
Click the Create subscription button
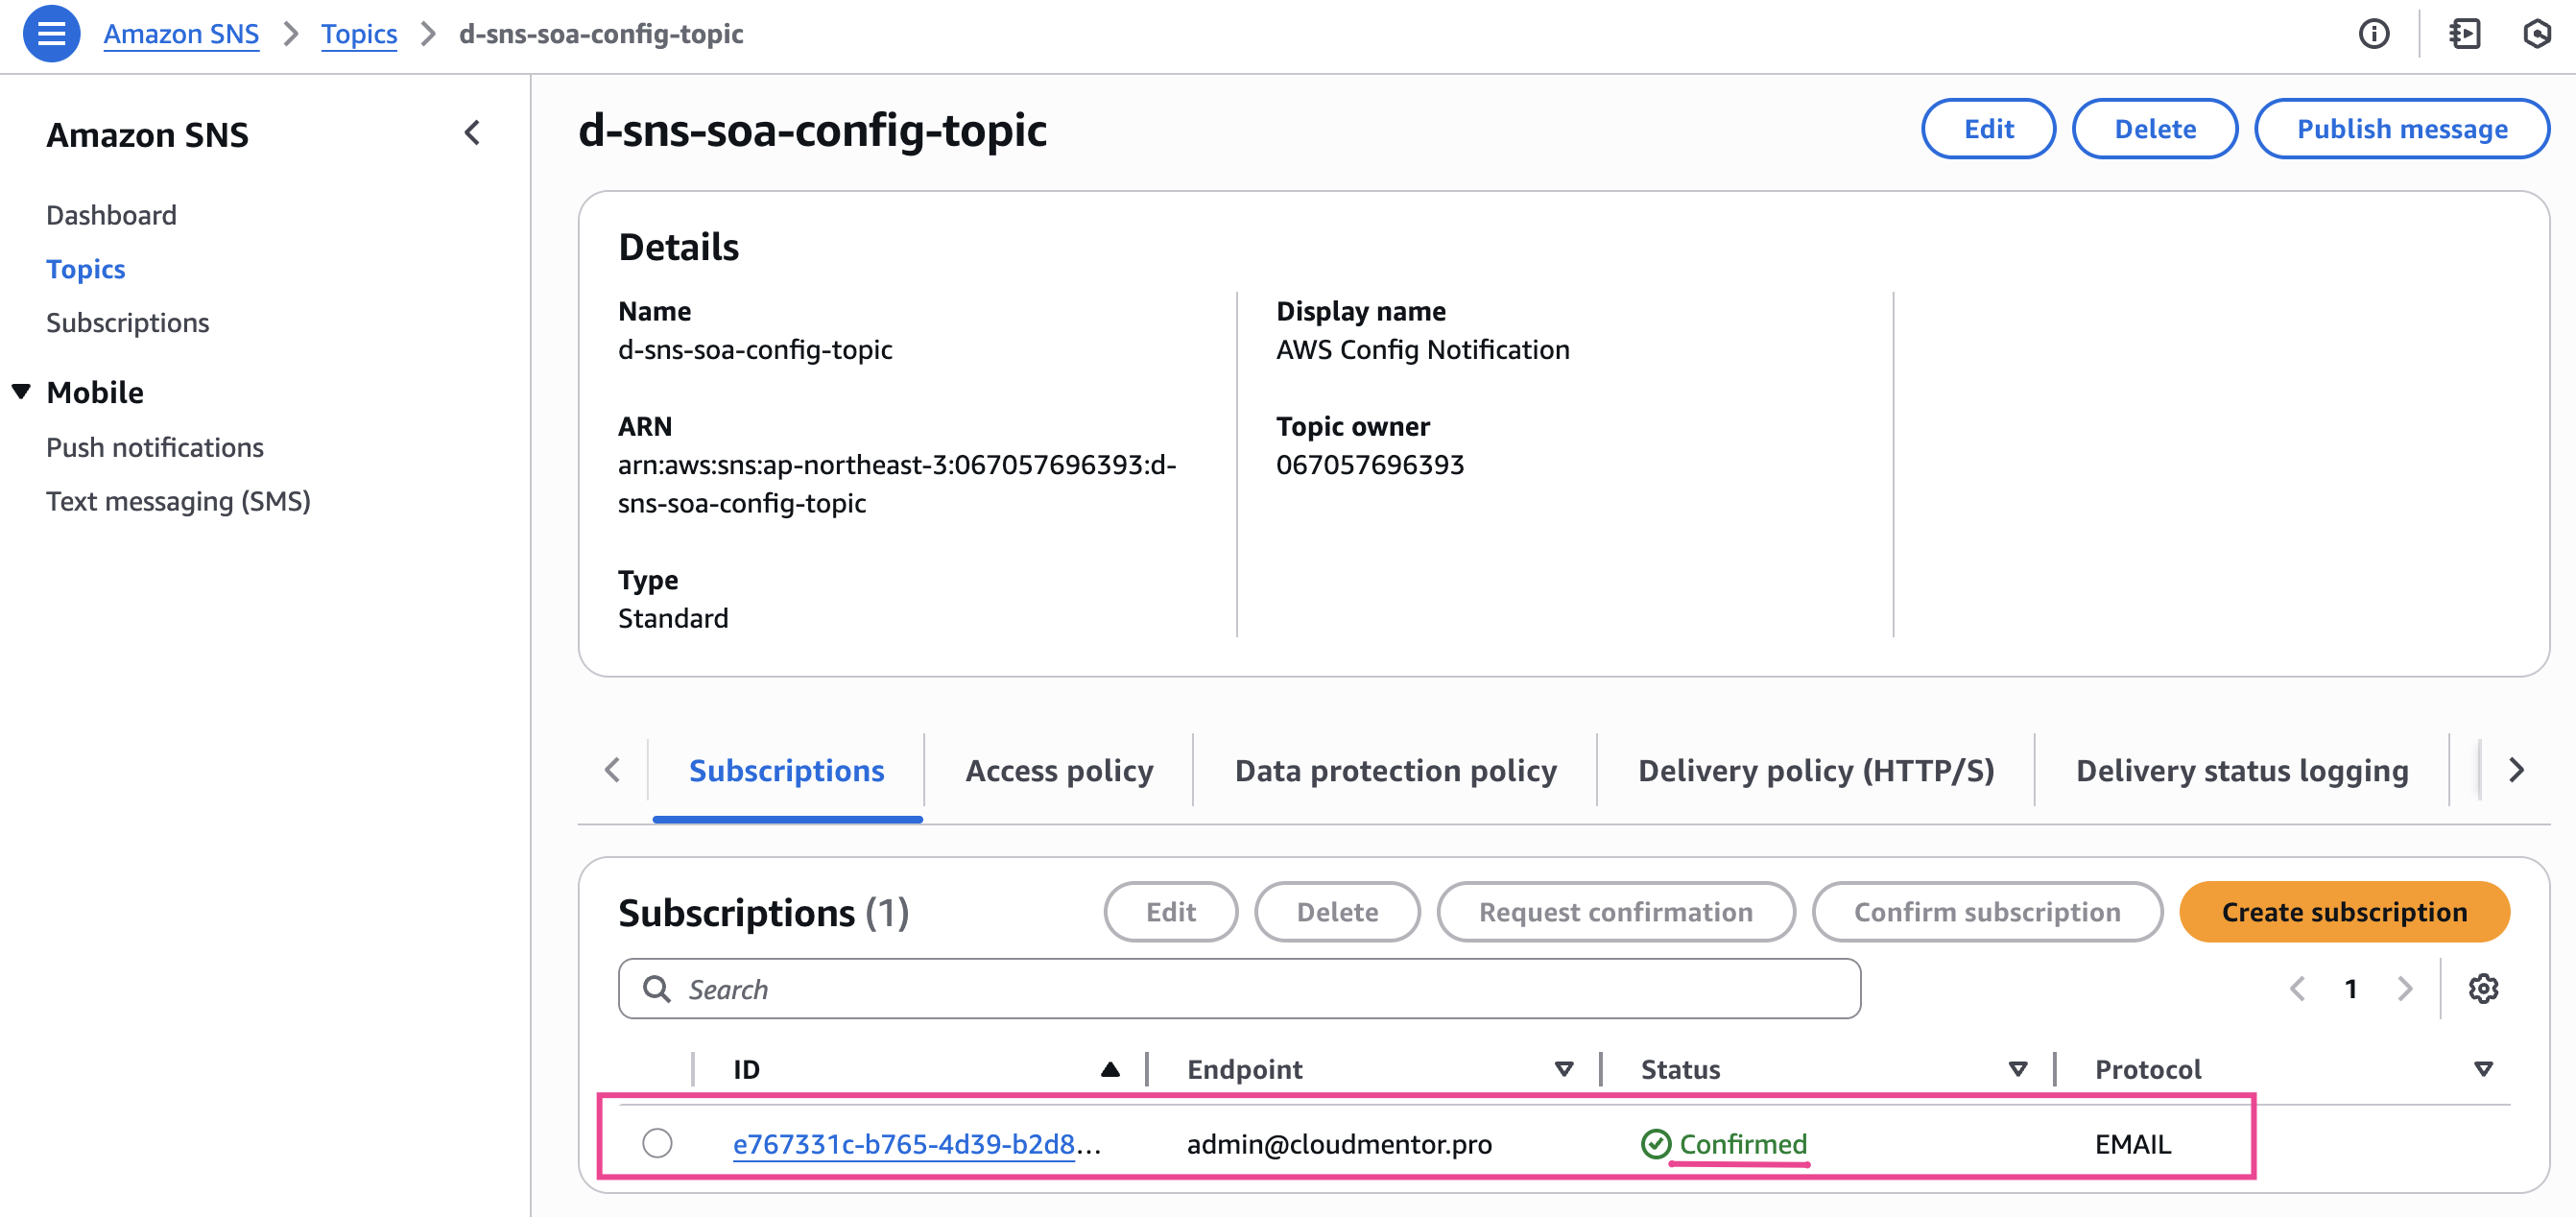(x=2343, y=912)
